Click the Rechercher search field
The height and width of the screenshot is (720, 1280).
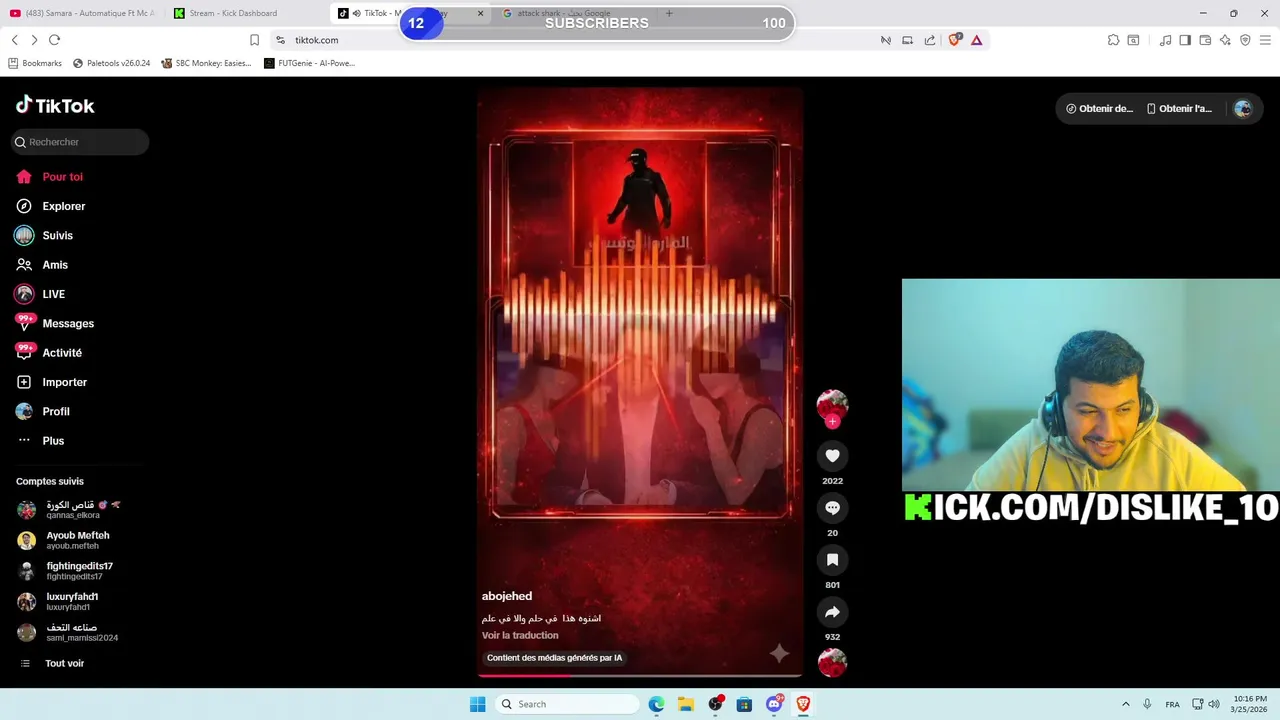[x=80, y=142]
